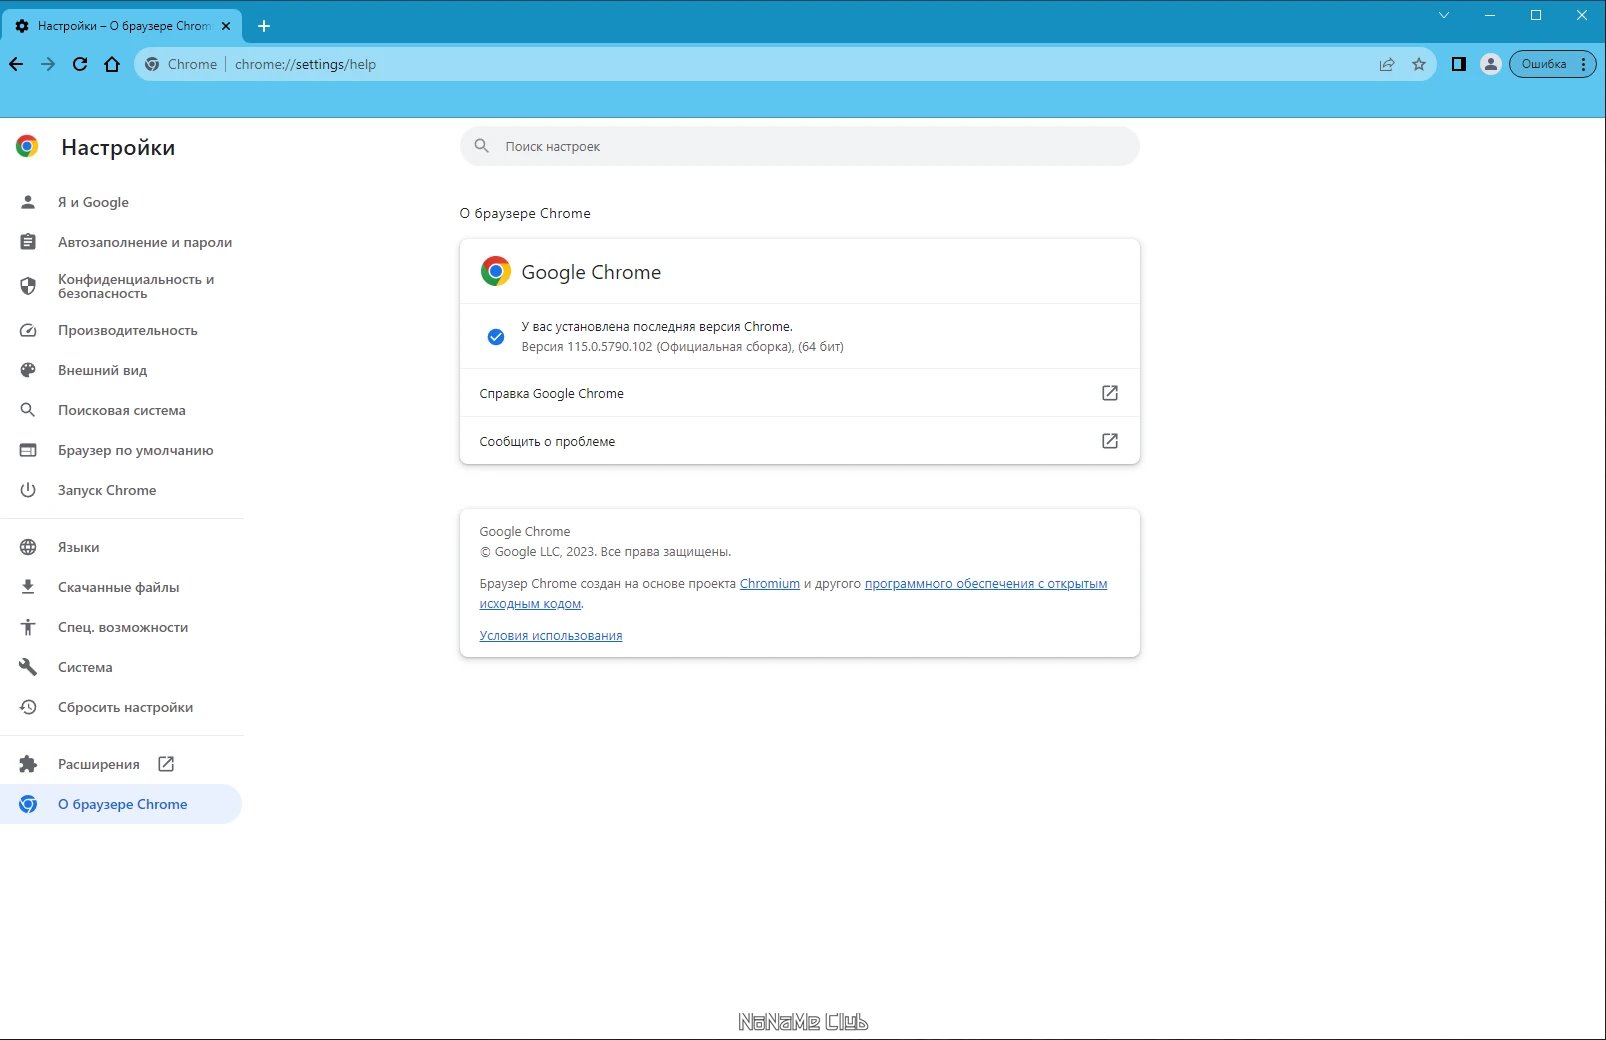Open the three-dot Chrome menu

click(x=1584, y=64)
